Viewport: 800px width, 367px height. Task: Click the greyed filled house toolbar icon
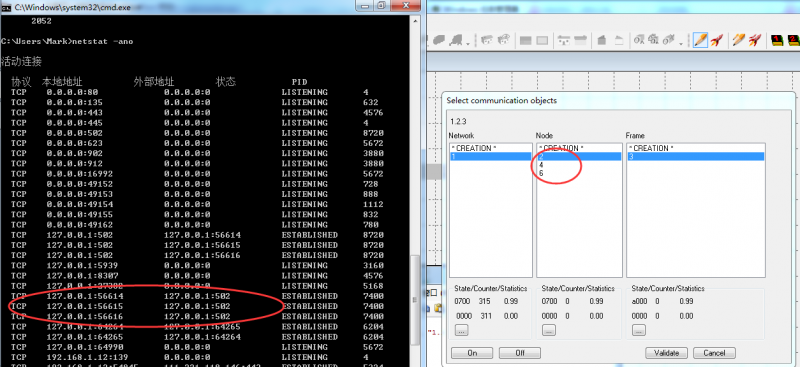pos(602,40)
